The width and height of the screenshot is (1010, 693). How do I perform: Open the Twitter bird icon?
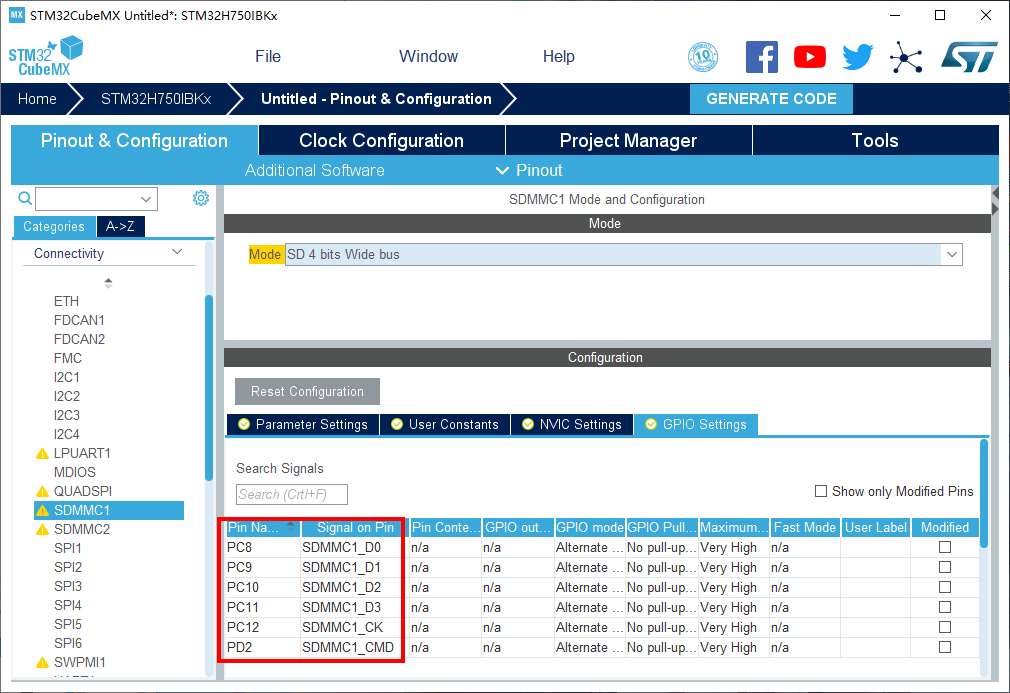point(857,57)
